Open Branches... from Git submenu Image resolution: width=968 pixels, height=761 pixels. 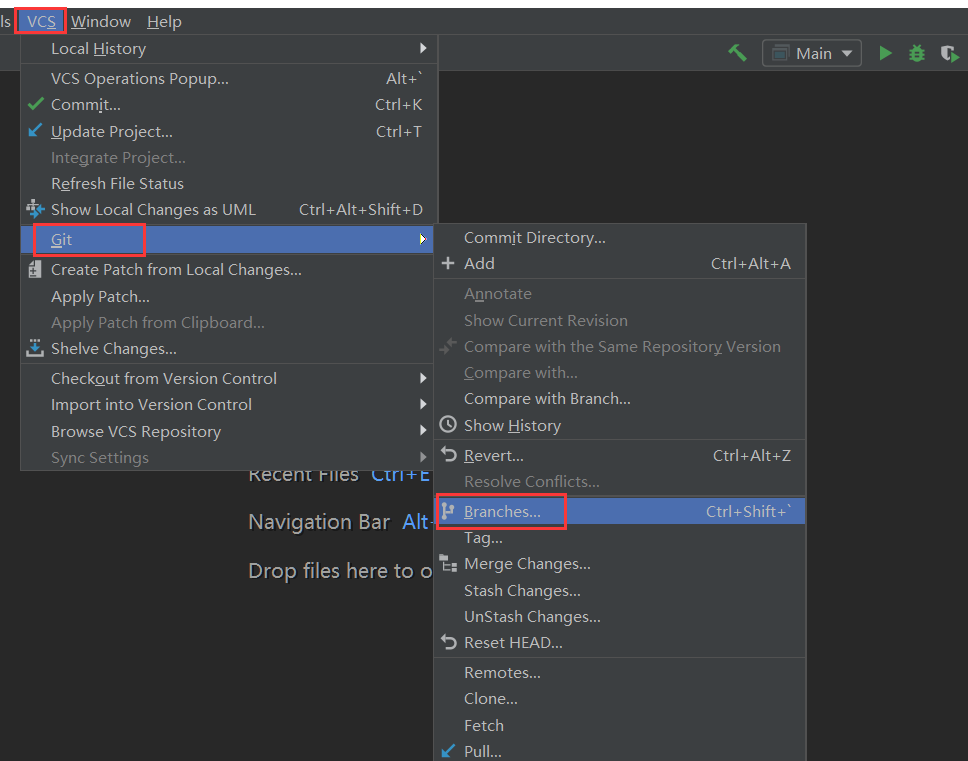coord(620,512)
